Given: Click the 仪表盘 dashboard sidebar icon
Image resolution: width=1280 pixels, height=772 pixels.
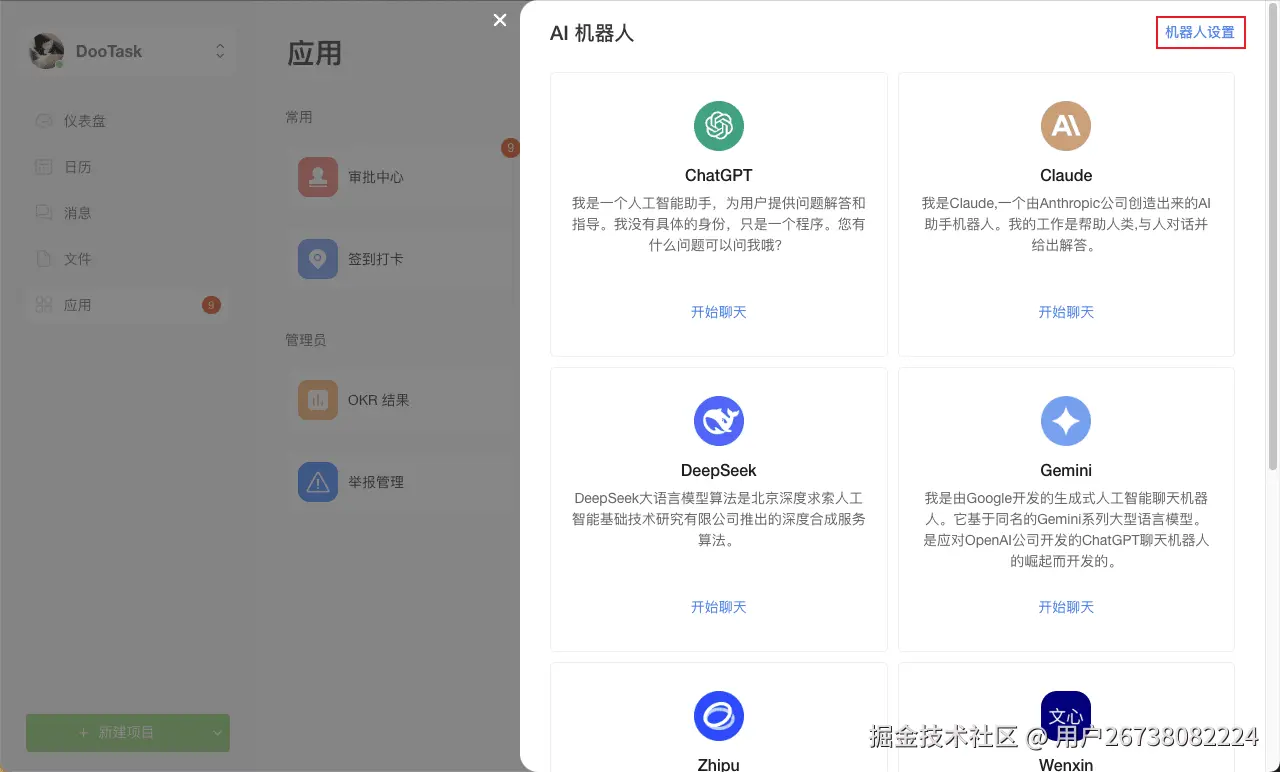Looking at the screenshot, I should tap(44, 121).
